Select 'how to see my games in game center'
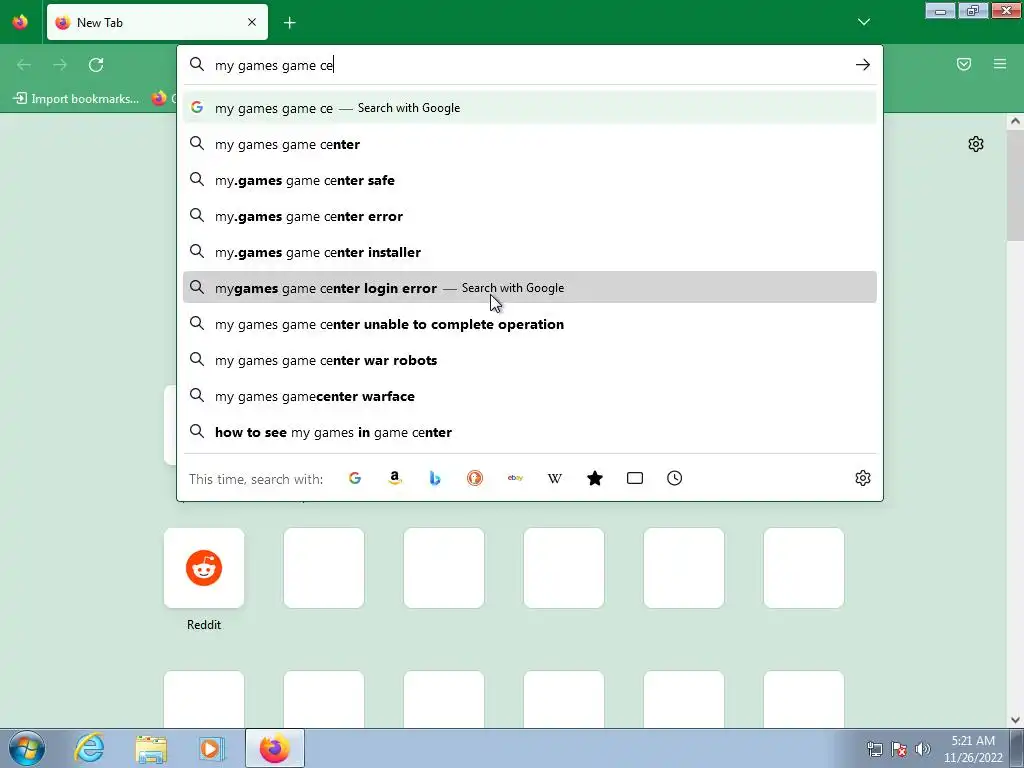 click(x=530, y=432)
